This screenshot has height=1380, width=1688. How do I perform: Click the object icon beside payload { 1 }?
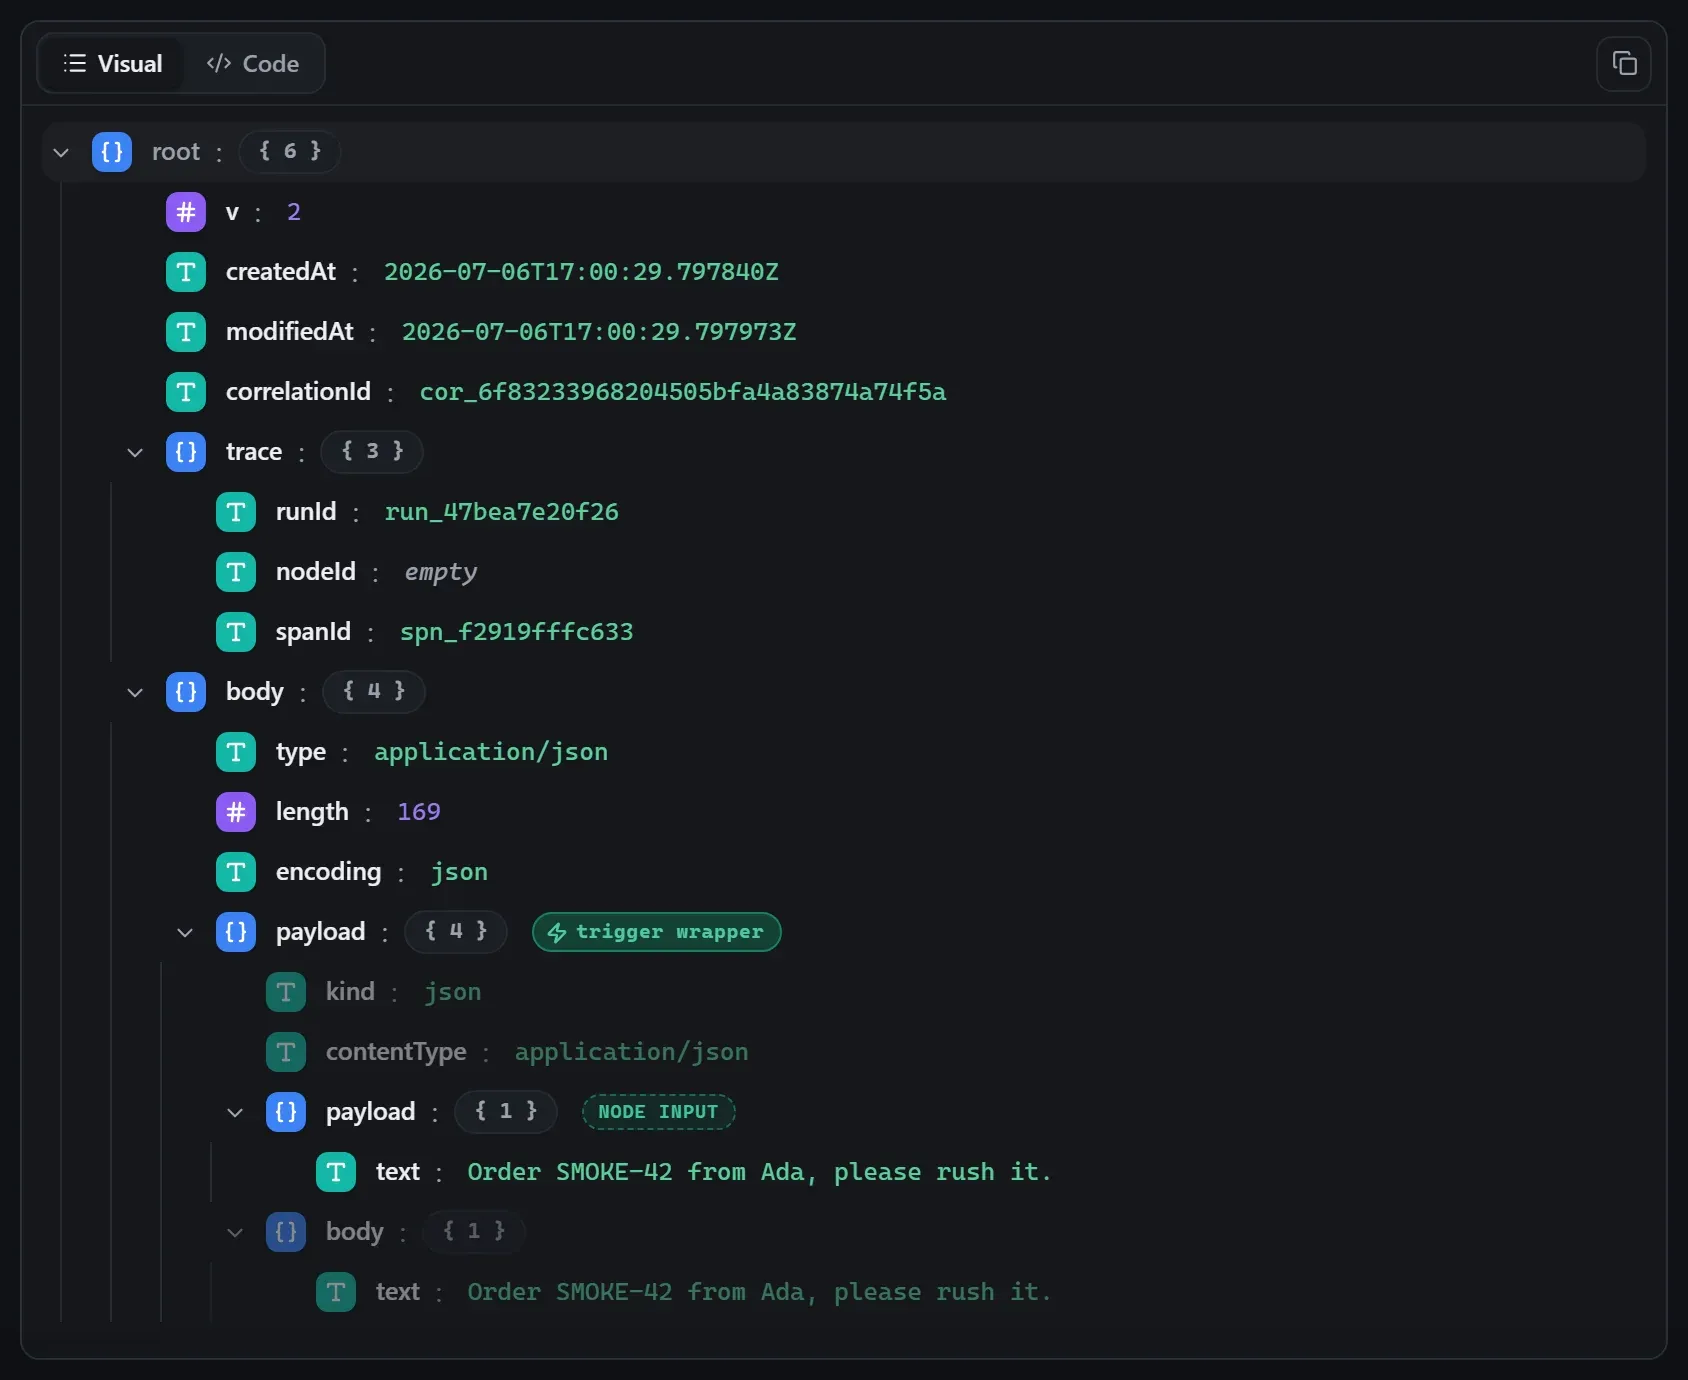286,1112
